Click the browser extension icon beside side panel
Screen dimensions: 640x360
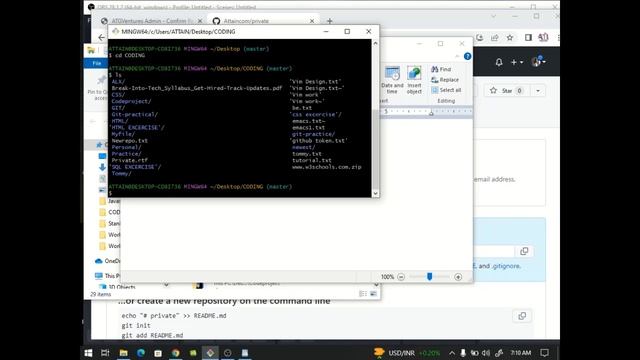[x=543, y=38]
